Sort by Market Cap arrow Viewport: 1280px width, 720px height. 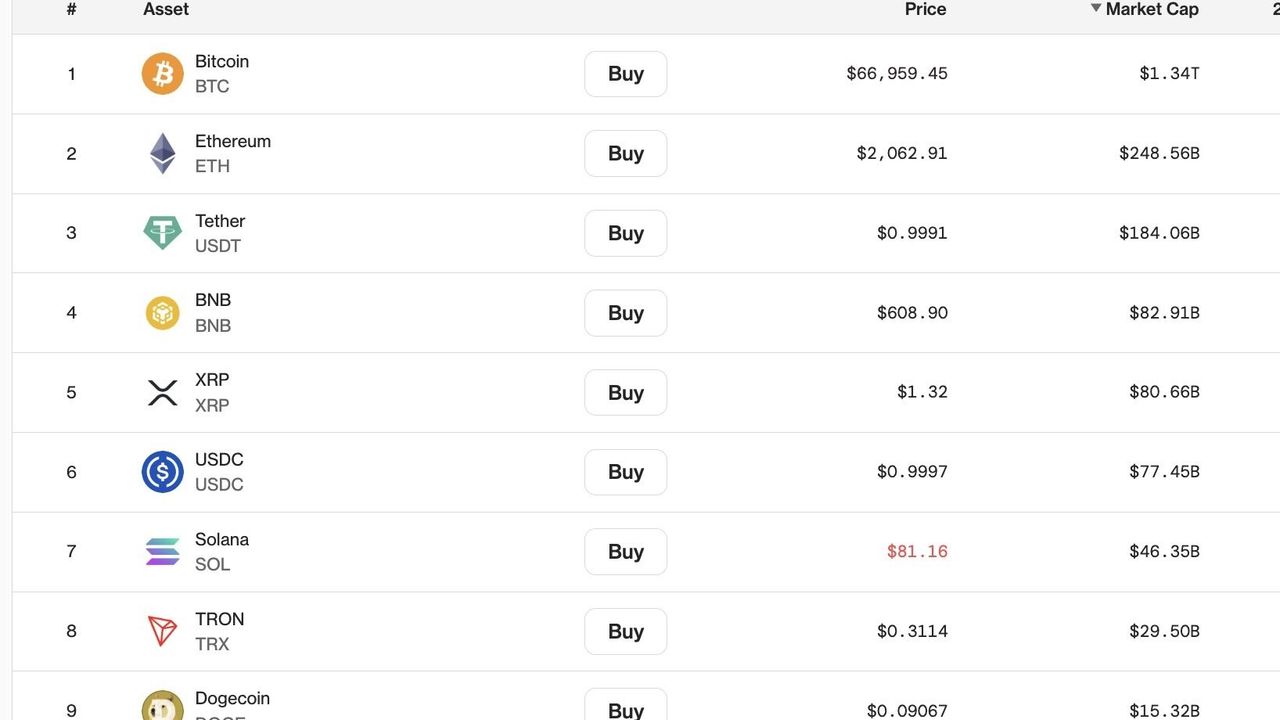[x=1096, y=9]
